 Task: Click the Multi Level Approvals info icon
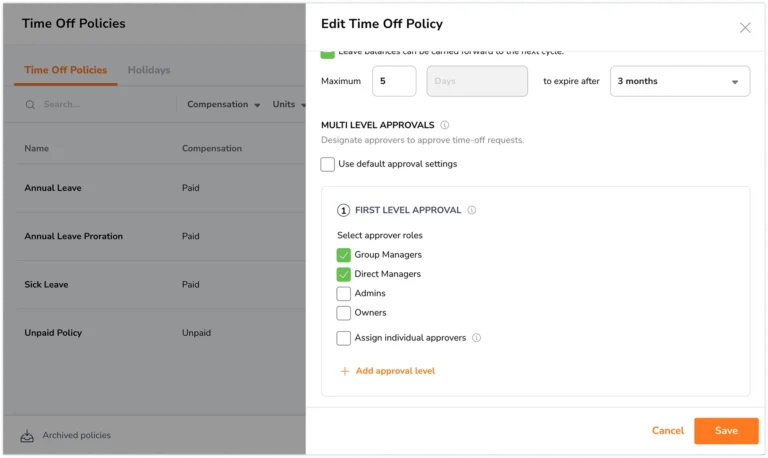(x=444, y=125)
